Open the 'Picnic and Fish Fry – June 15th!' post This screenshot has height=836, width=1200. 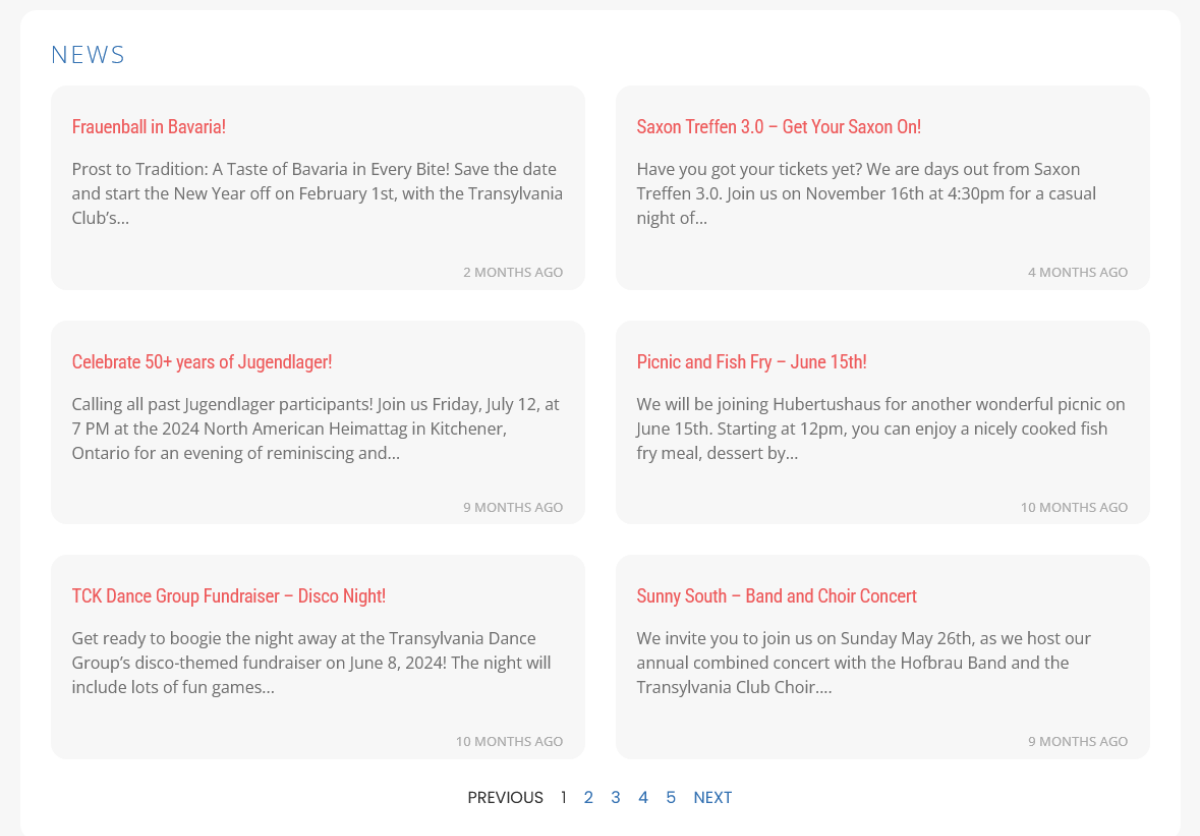(x=751, y=362)
